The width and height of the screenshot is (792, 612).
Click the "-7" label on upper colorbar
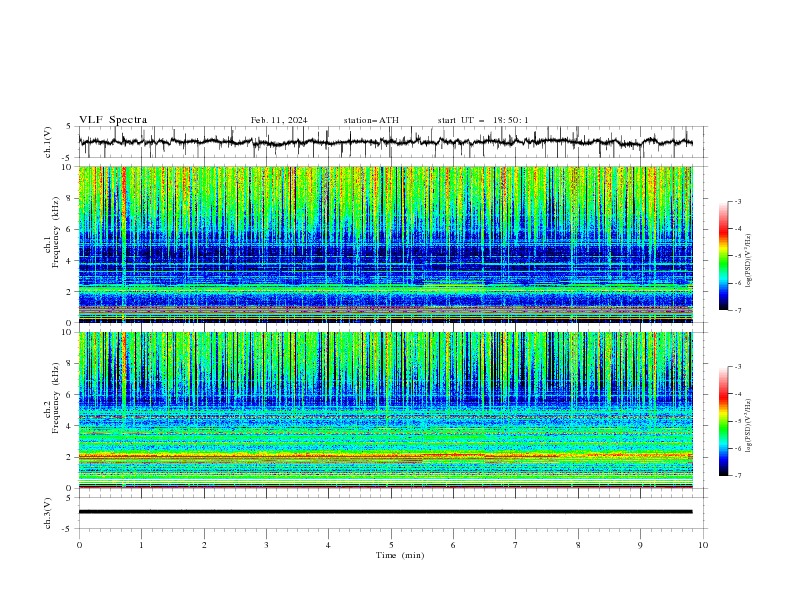click(737, 310)
